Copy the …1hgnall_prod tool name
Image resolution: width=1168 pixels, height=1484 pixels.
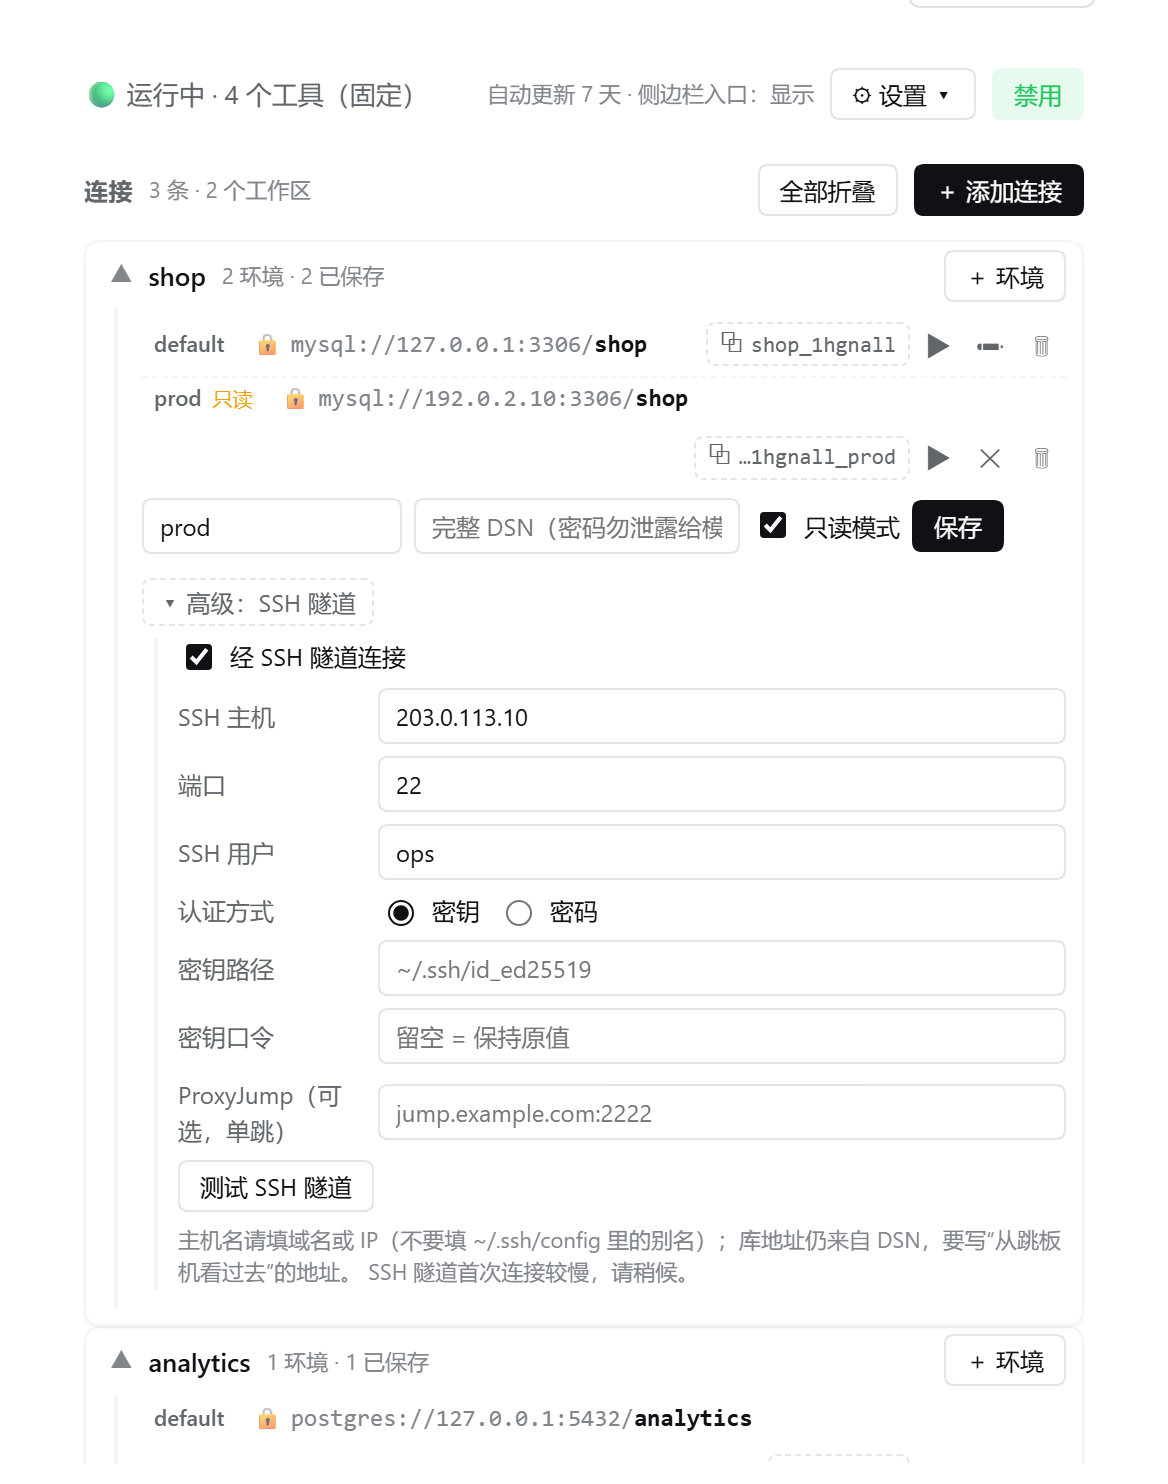tap(802, 457)
